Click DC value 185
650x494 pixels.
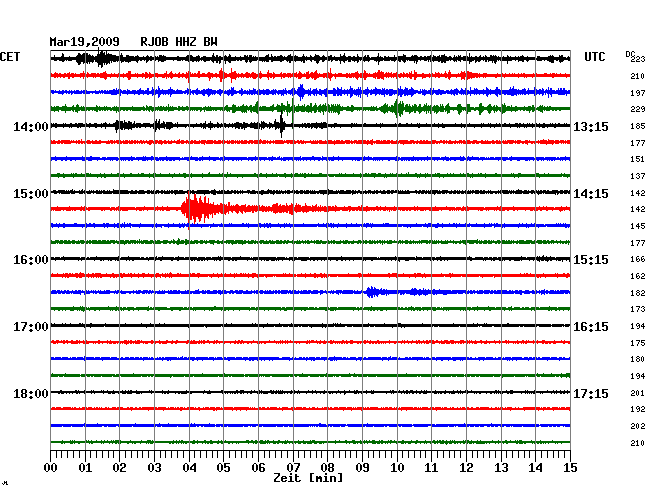pos(638,126)
